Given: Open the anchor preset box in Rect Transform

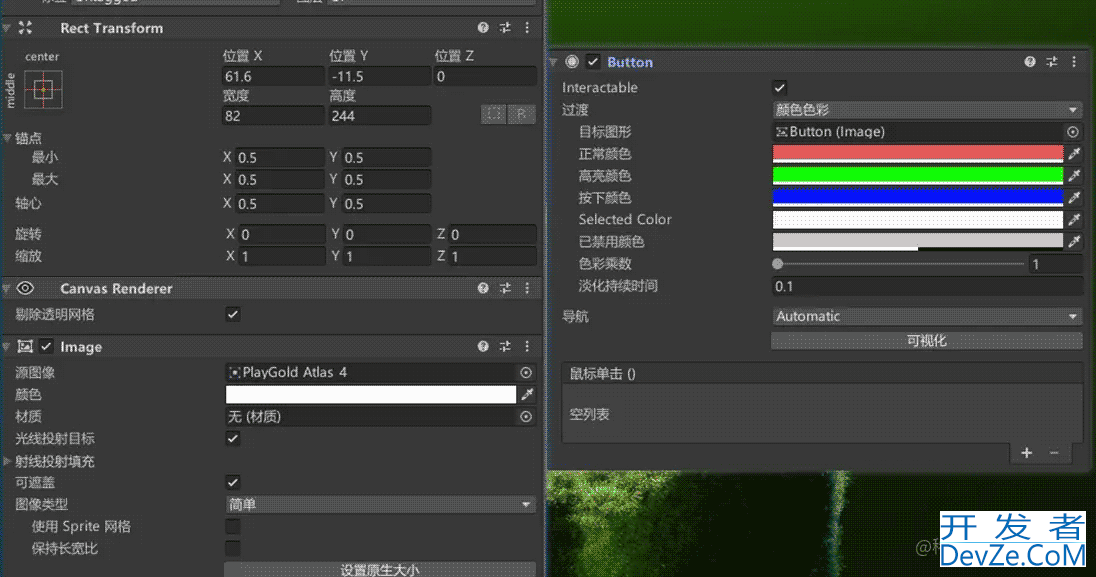Looking at the screenshot, I should 43,89.
